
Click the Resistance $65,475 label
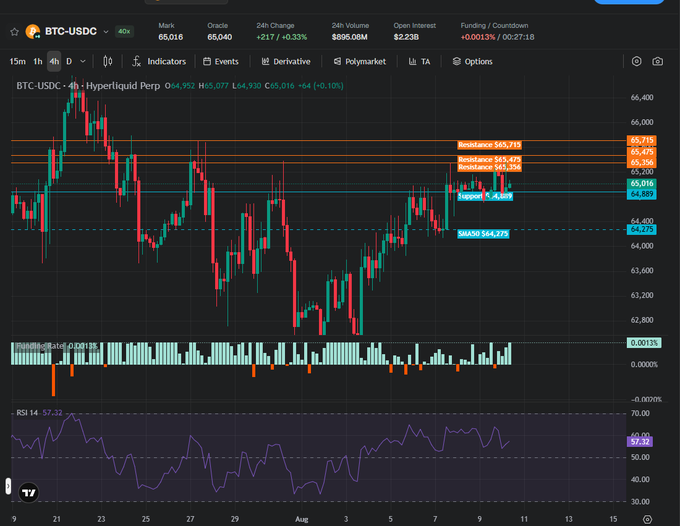point(489,160)
